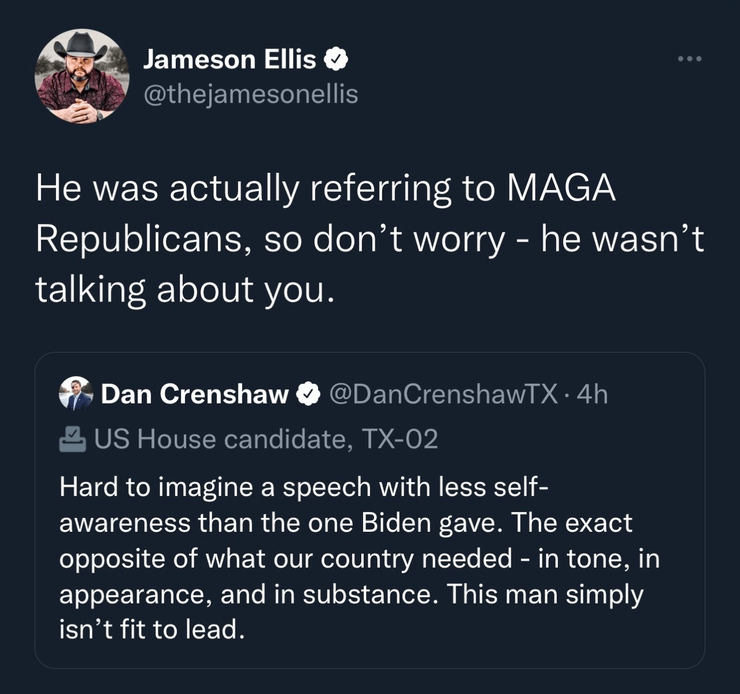This screenshot has height=694, width=740.
Task: Click the ballot box candidate icon
Action: [73, 438]
